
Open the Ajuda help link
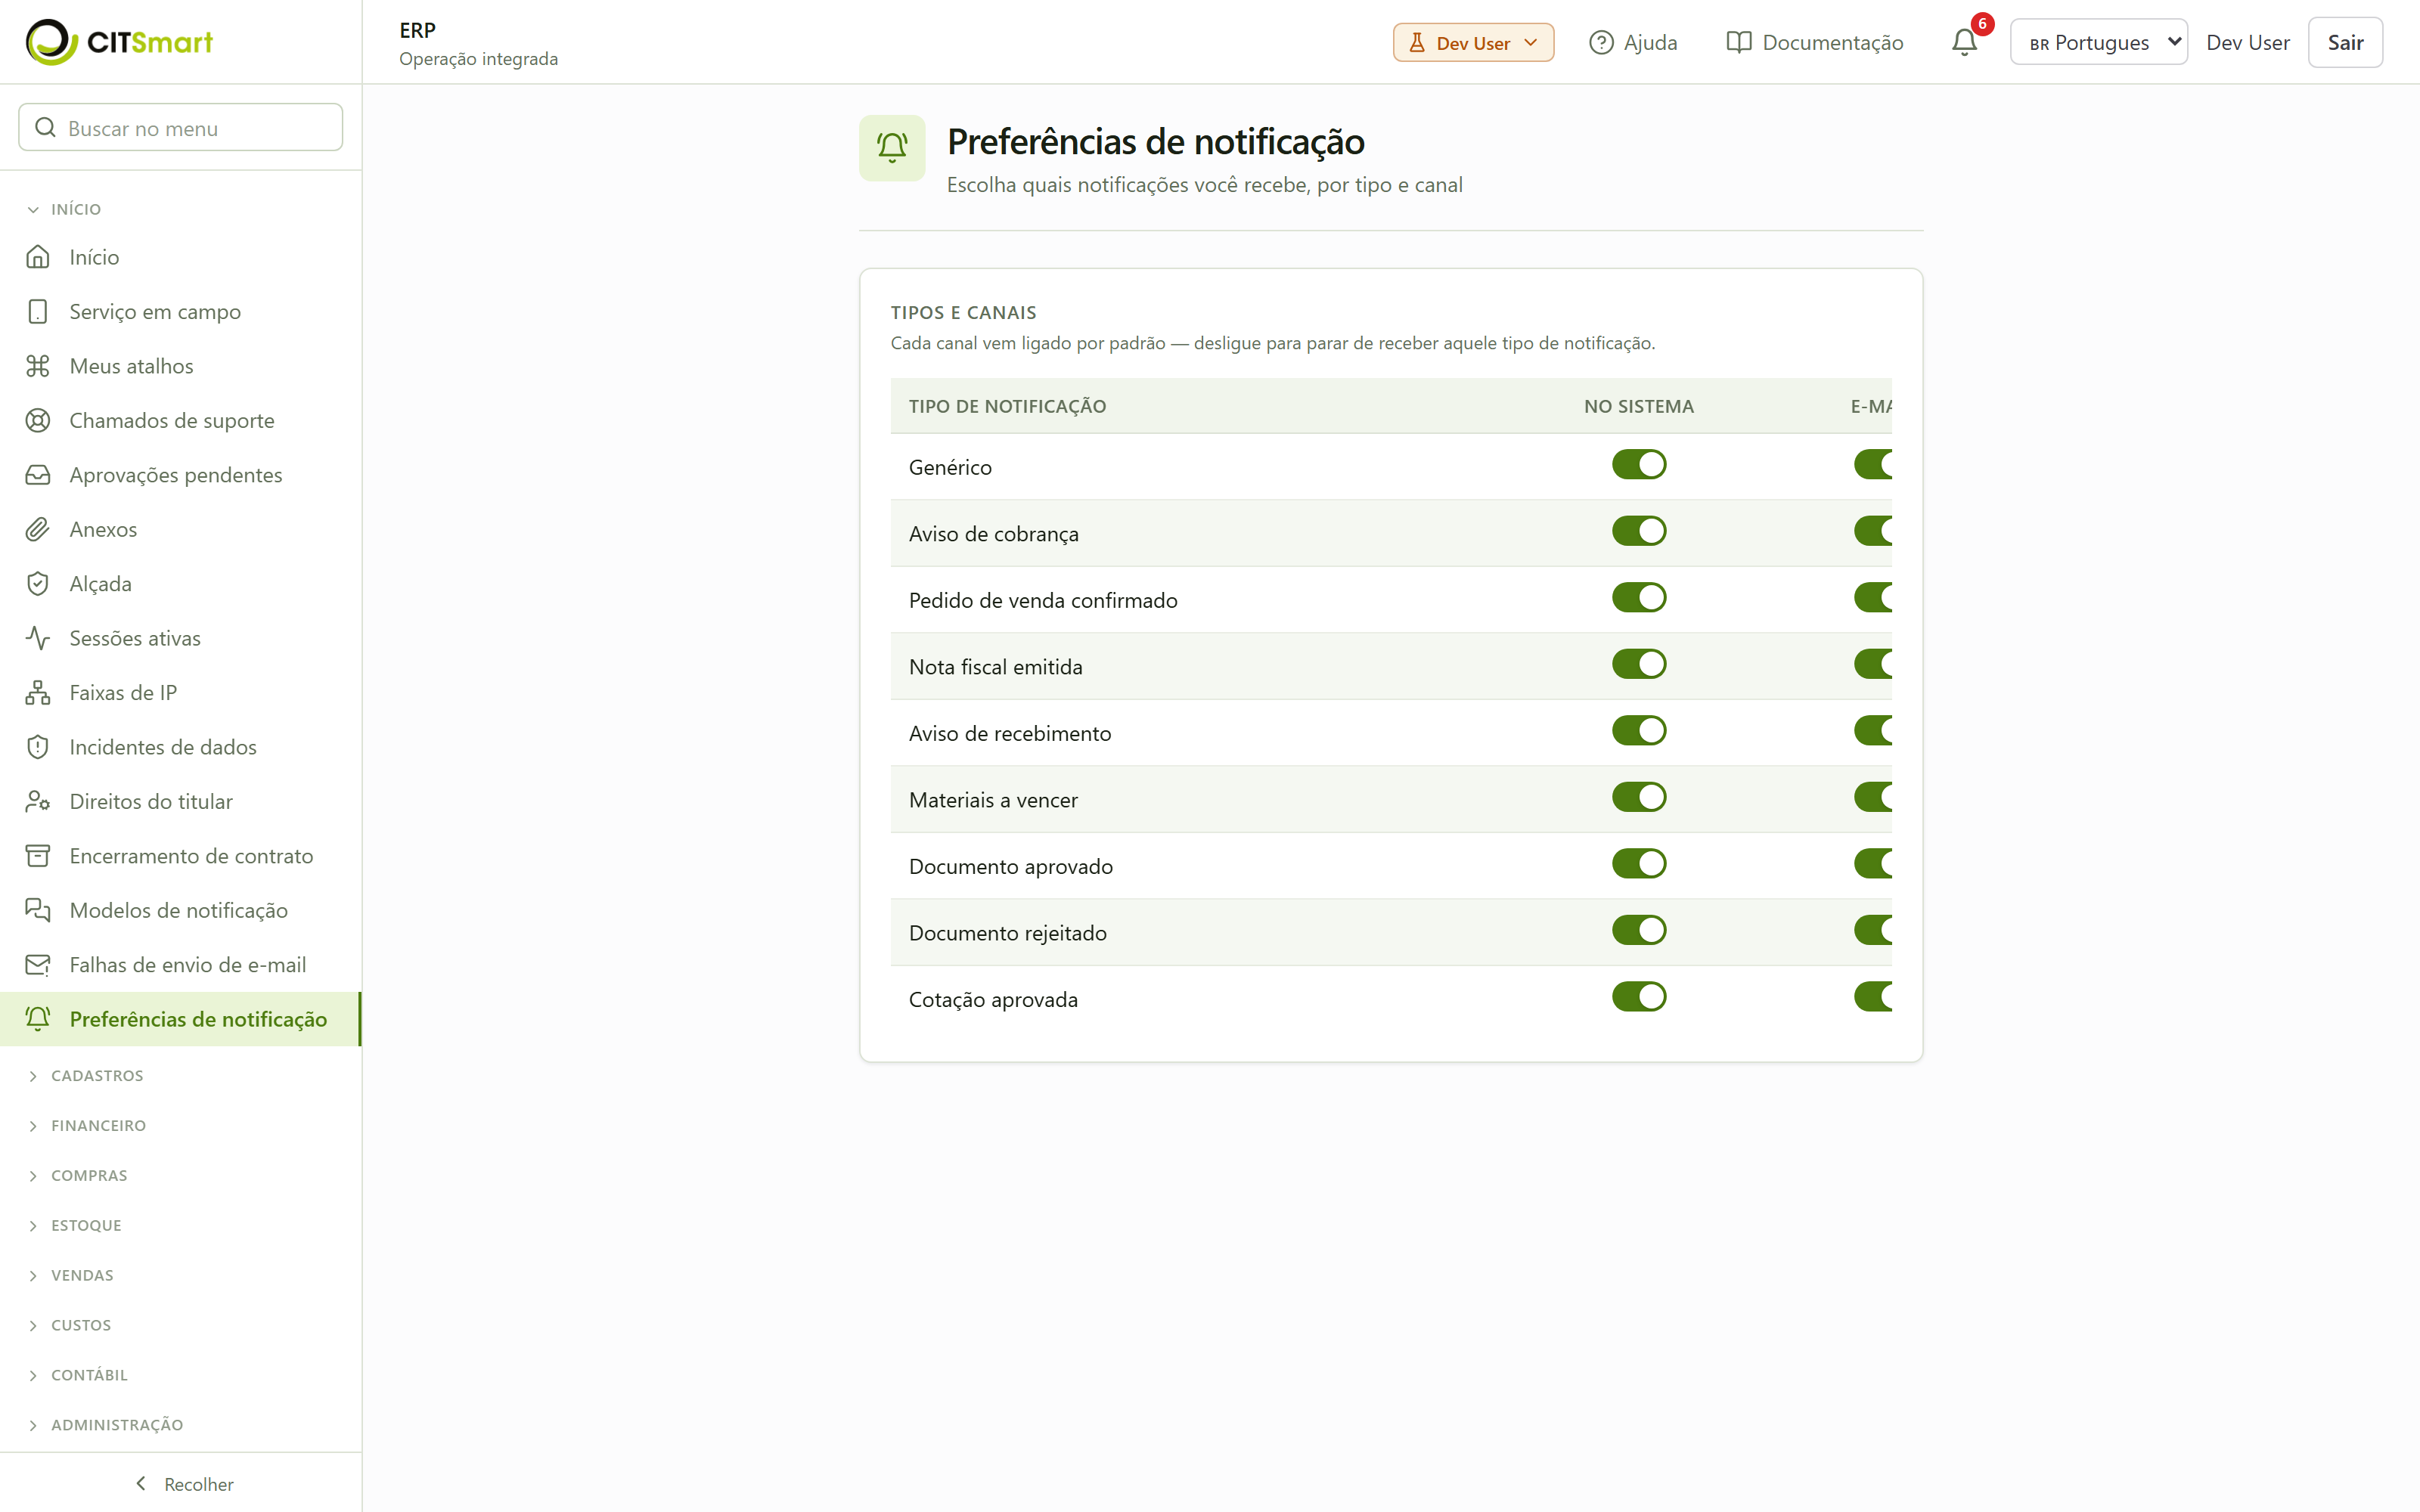pos(1633,43)
